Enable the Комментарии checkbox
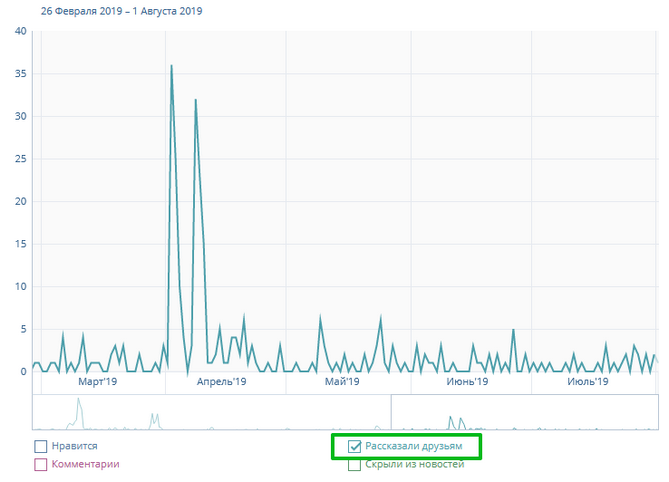This screenshot has width=669, height=482. click(41, 465)
